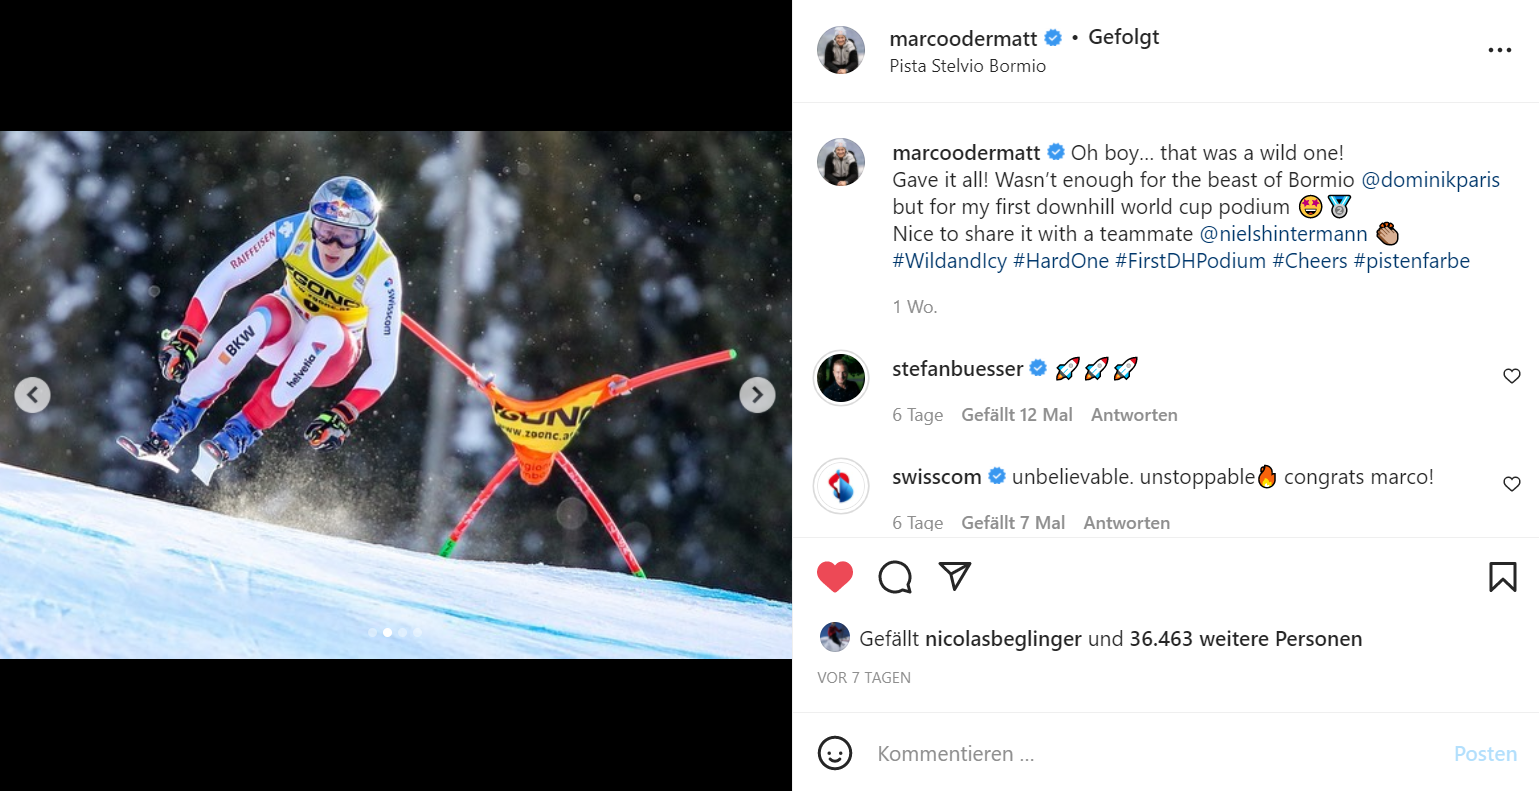Reply to stefanbuesser's comment

[1134, 415]
